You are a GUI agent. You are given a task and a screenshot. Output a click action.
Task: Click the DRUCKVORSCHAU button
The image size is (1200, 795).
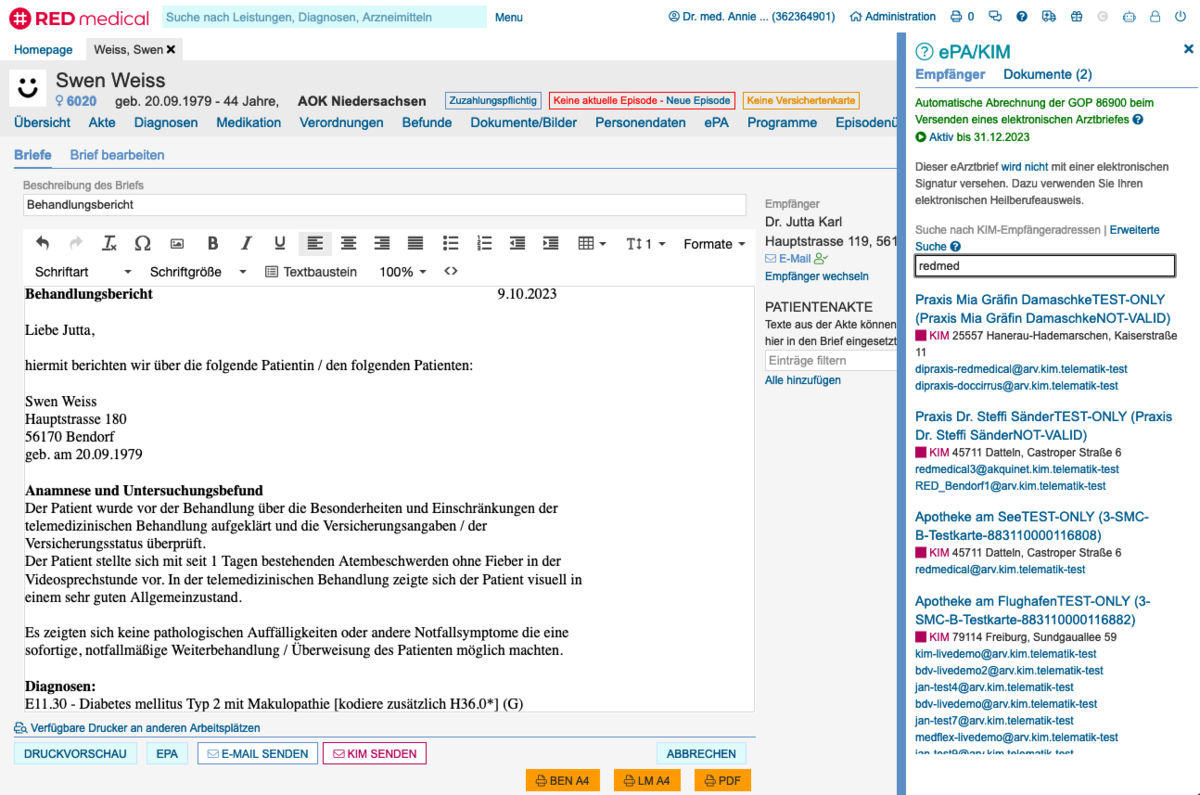click(x=75, y=754)
